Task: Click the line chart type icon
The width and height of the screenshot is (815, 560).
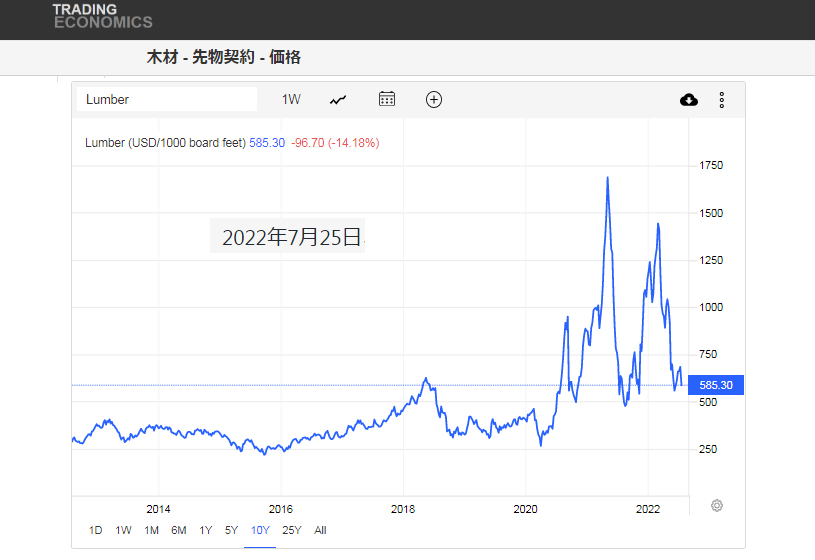Action: (x=338, y=99)
